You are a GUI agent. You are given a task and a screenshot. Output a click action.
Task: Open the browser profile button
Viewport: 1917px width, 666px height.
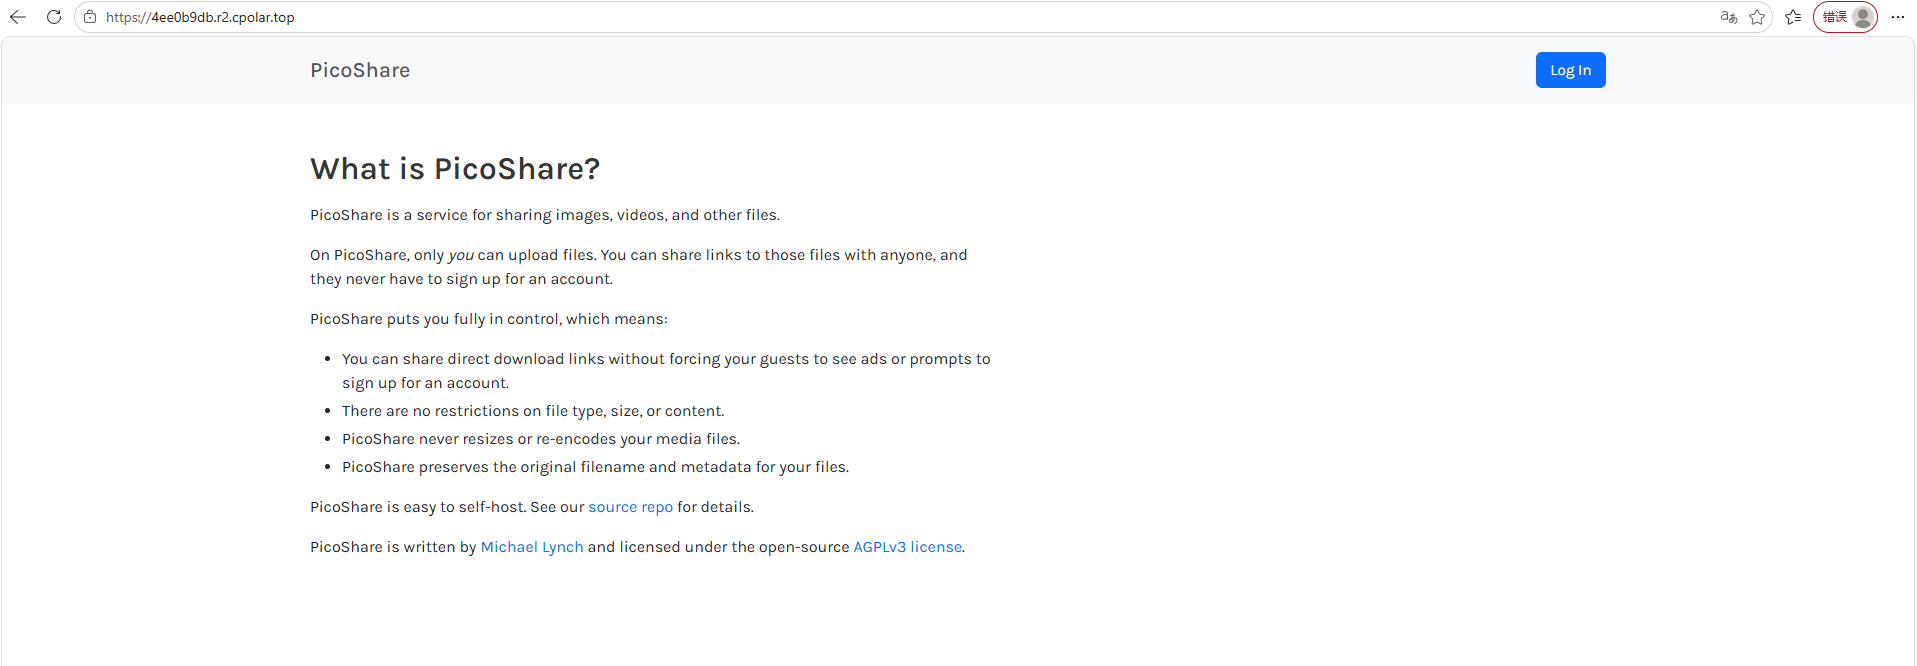(x=1845, y=17)
